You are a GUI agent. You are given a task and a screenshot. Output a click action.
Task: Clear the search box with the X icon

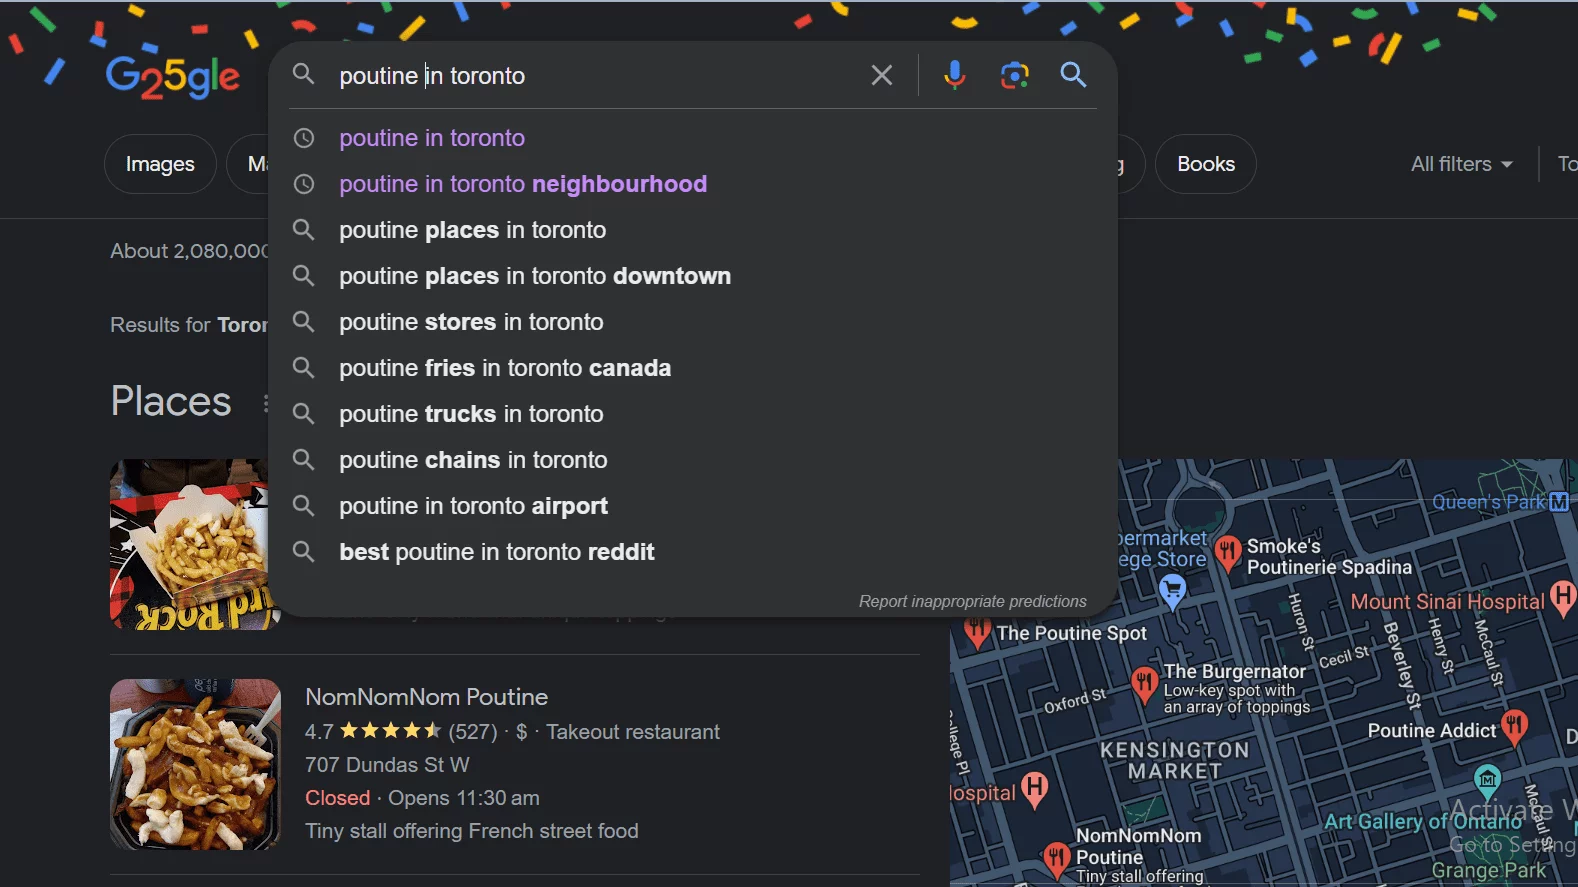[881, 75]
